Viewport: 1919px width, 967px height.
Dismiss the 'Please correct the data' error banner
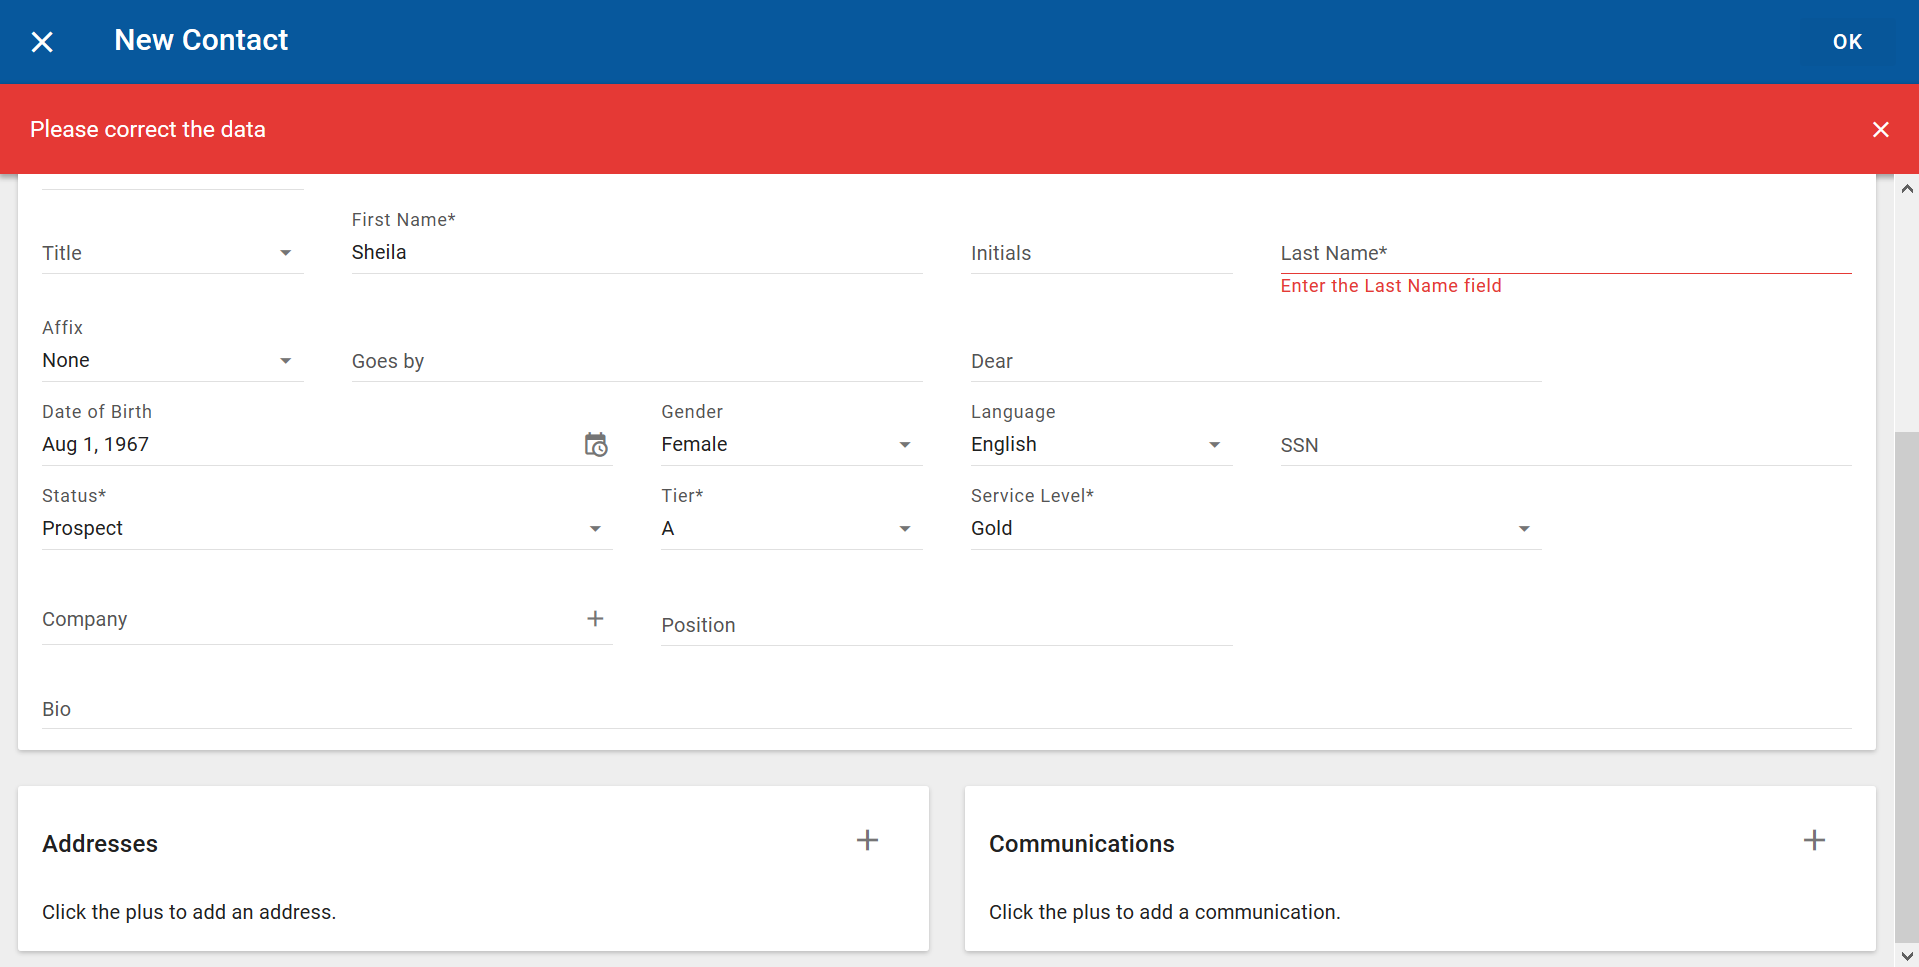tap(1880, 129)
